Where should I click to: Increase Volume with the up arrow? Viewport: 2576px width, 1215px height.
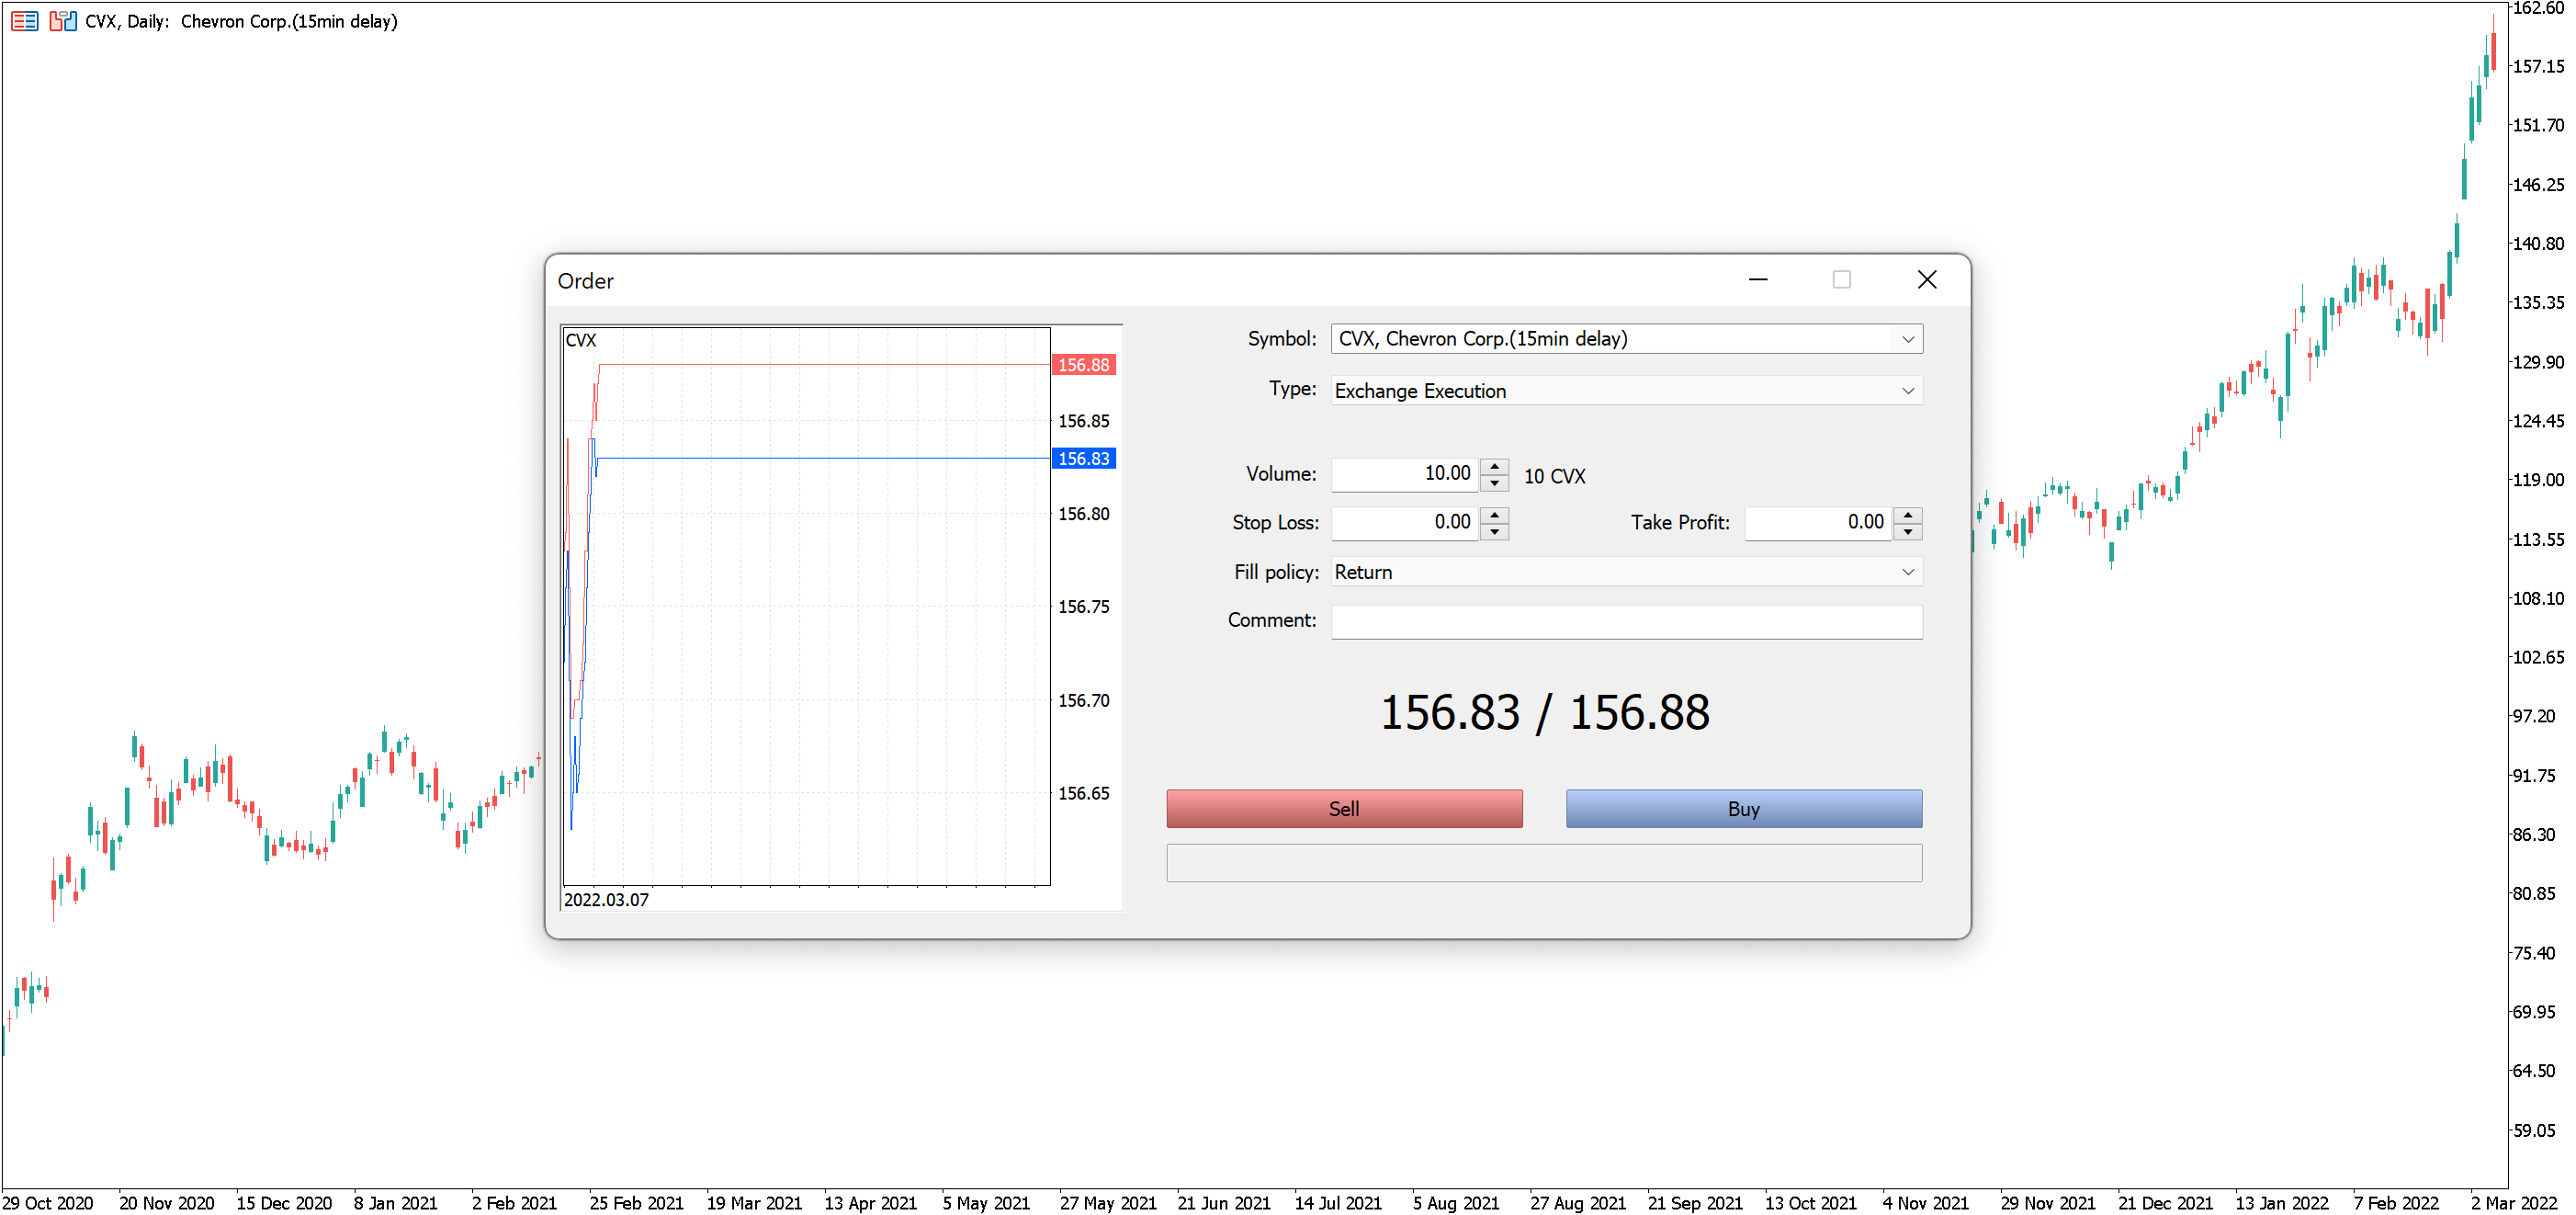[1494, 466]
